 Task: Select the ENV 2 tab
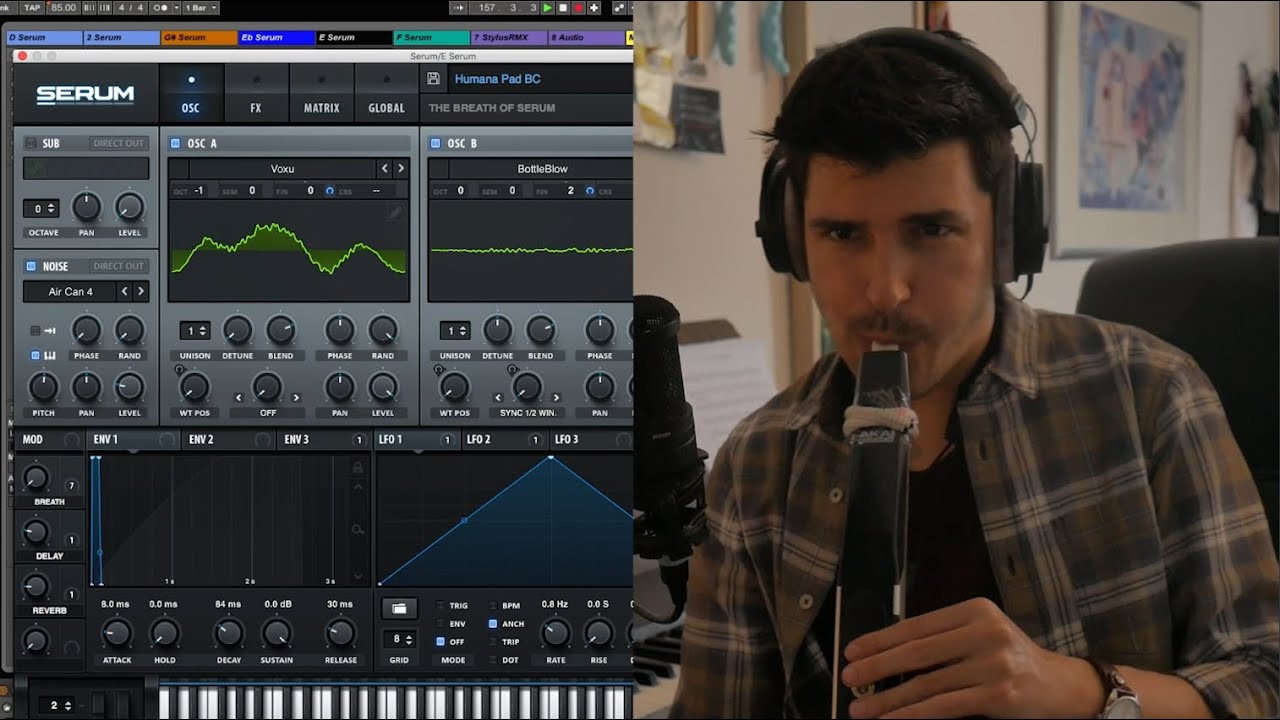(x=228, y=439)
